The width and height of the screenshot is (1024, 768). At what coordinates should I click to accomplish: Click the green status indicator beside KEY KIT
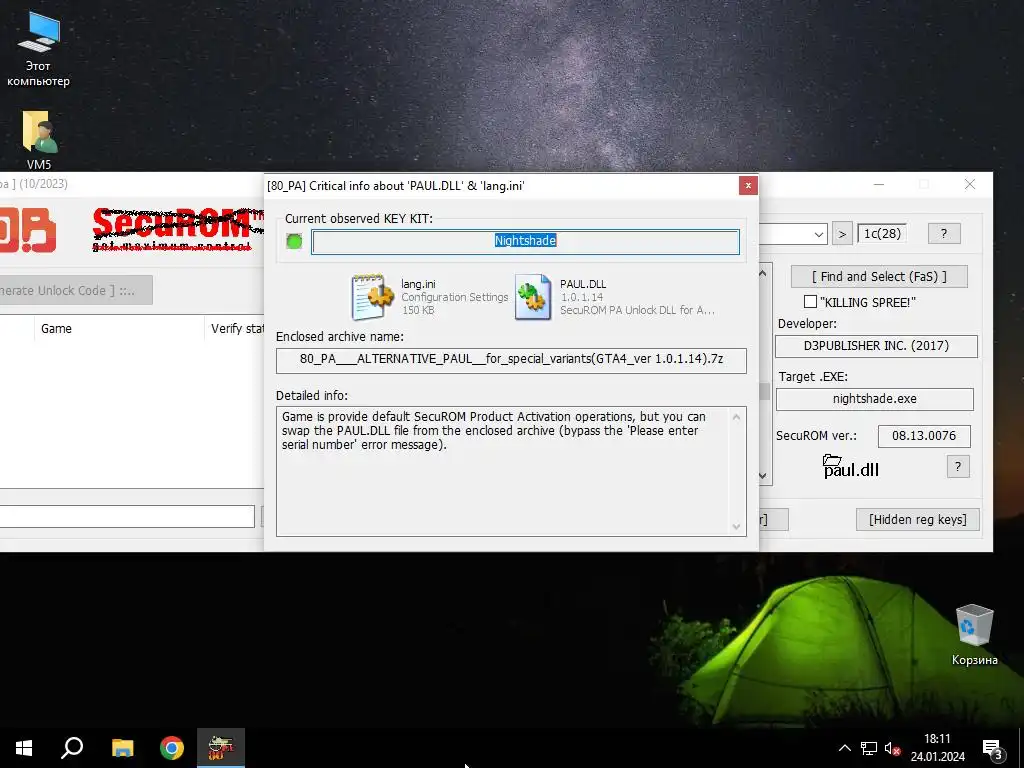(x=294, y=241)
